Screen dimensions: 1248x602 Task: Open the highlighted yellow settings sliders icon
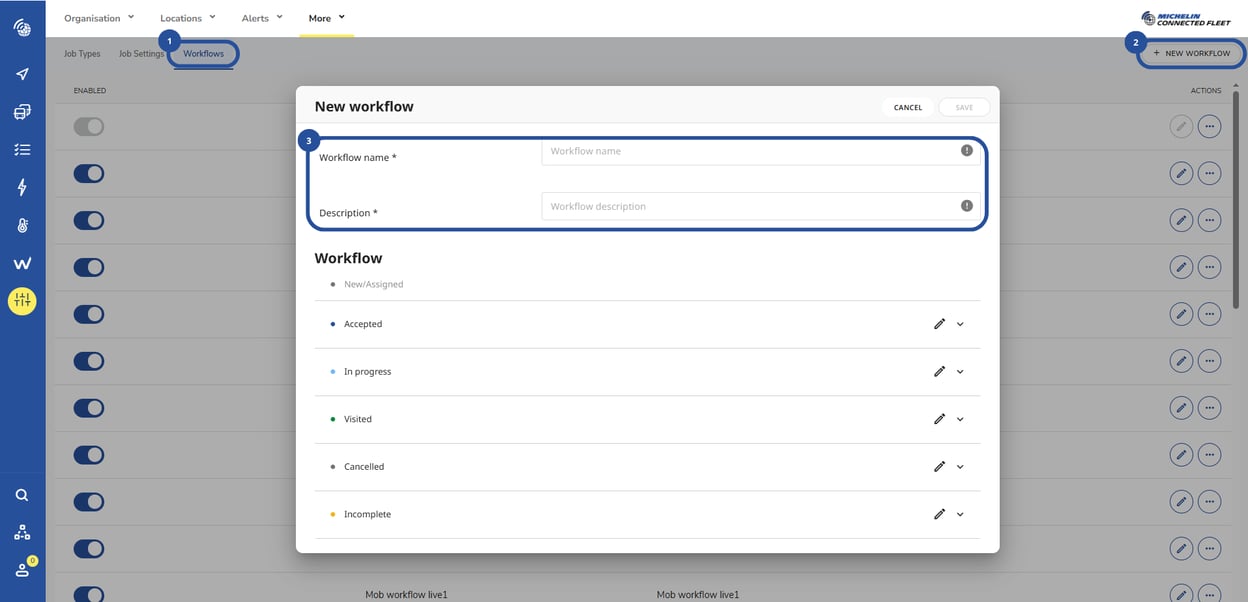pos(22,301)
